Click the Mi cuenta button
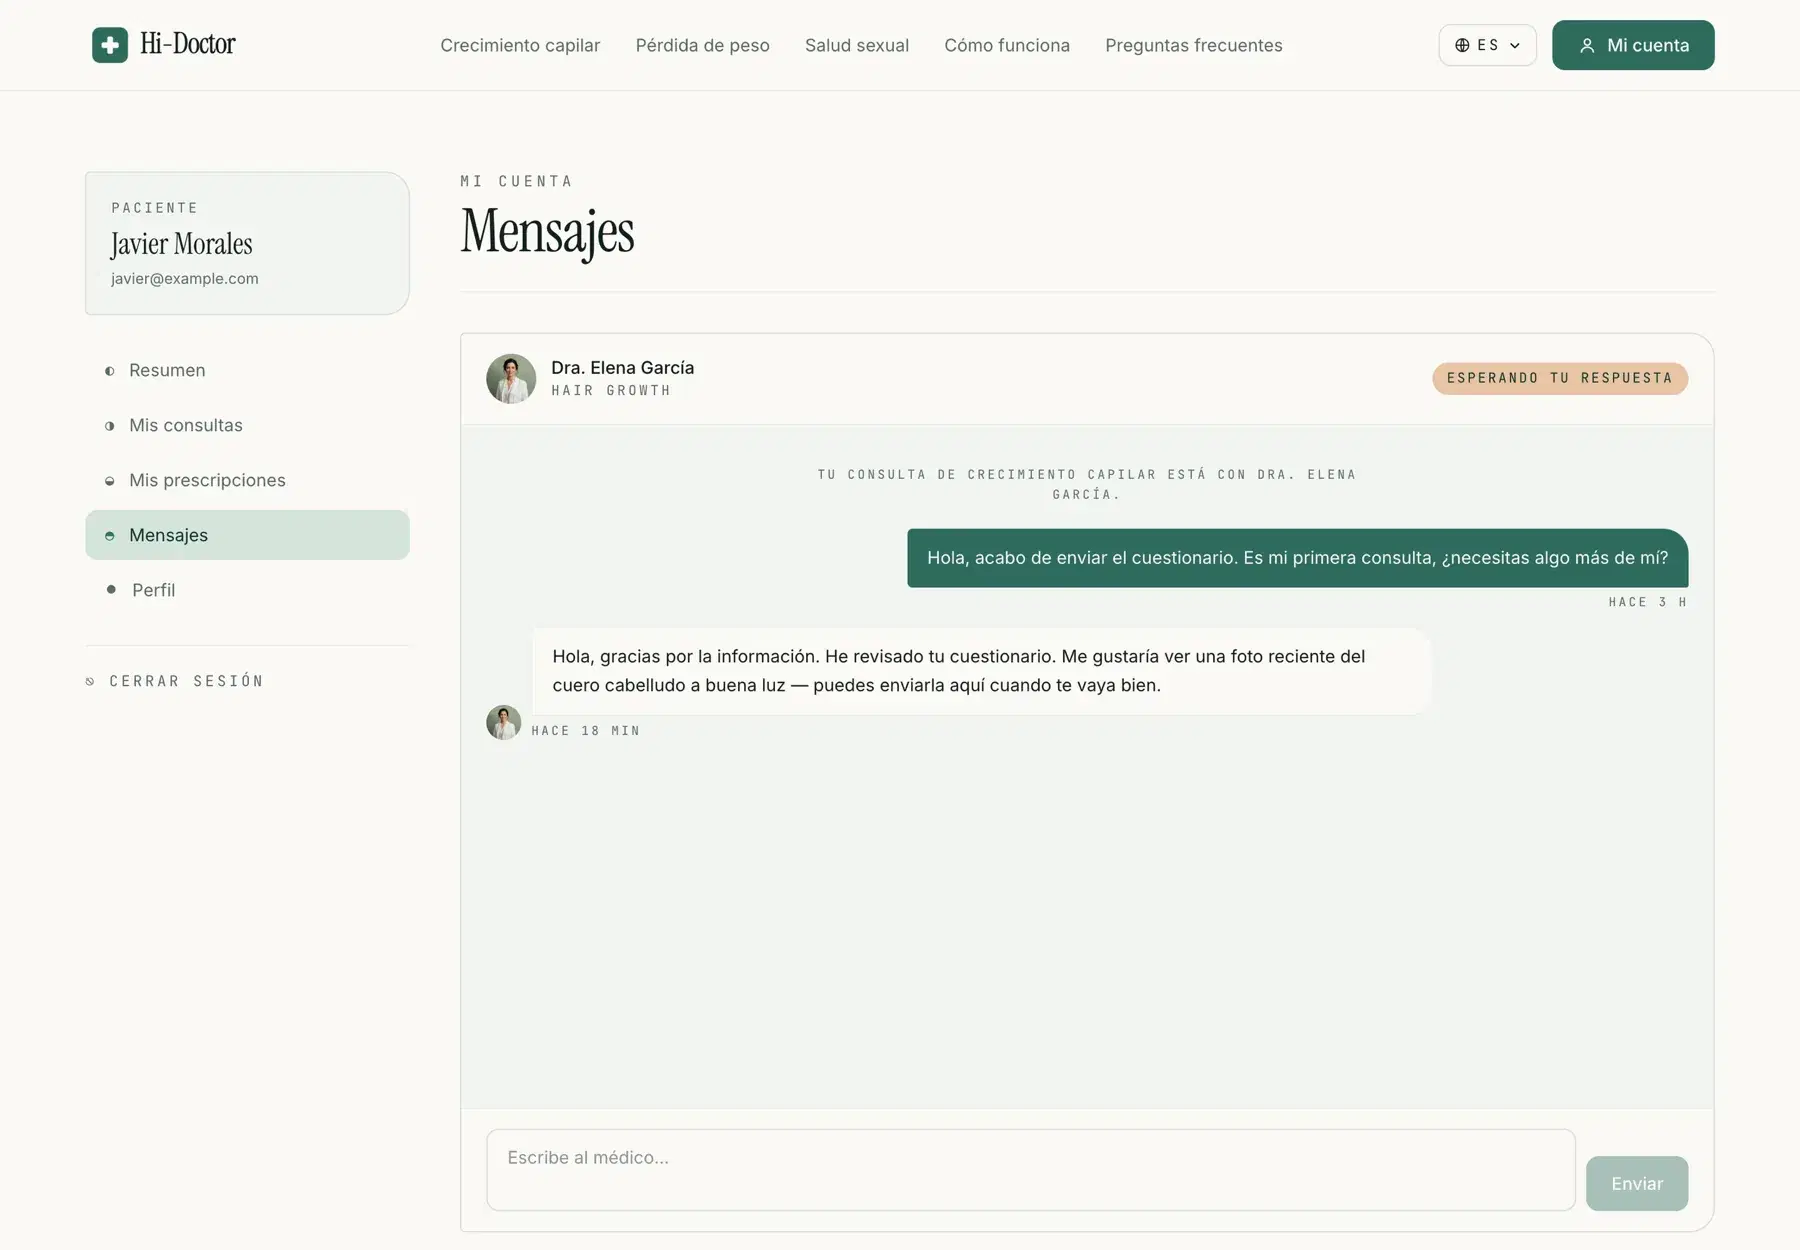 (1632, 45)
